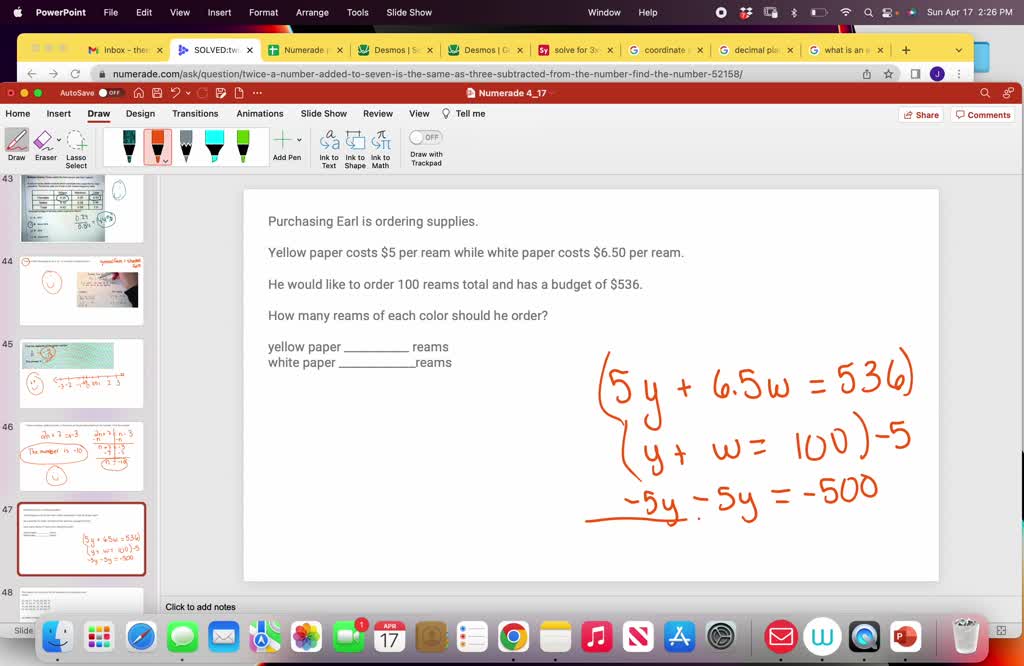Switch to the Design ribbon tab

point(140,114)
